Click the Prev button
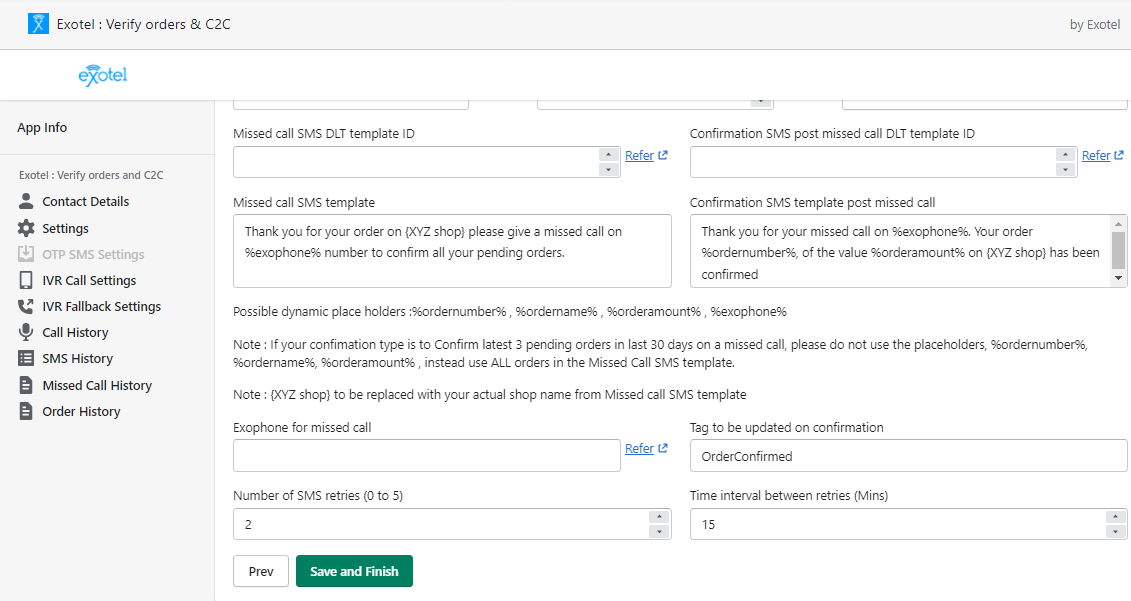The width and height of the screenshot is (1131, 601). pos(260,571)
